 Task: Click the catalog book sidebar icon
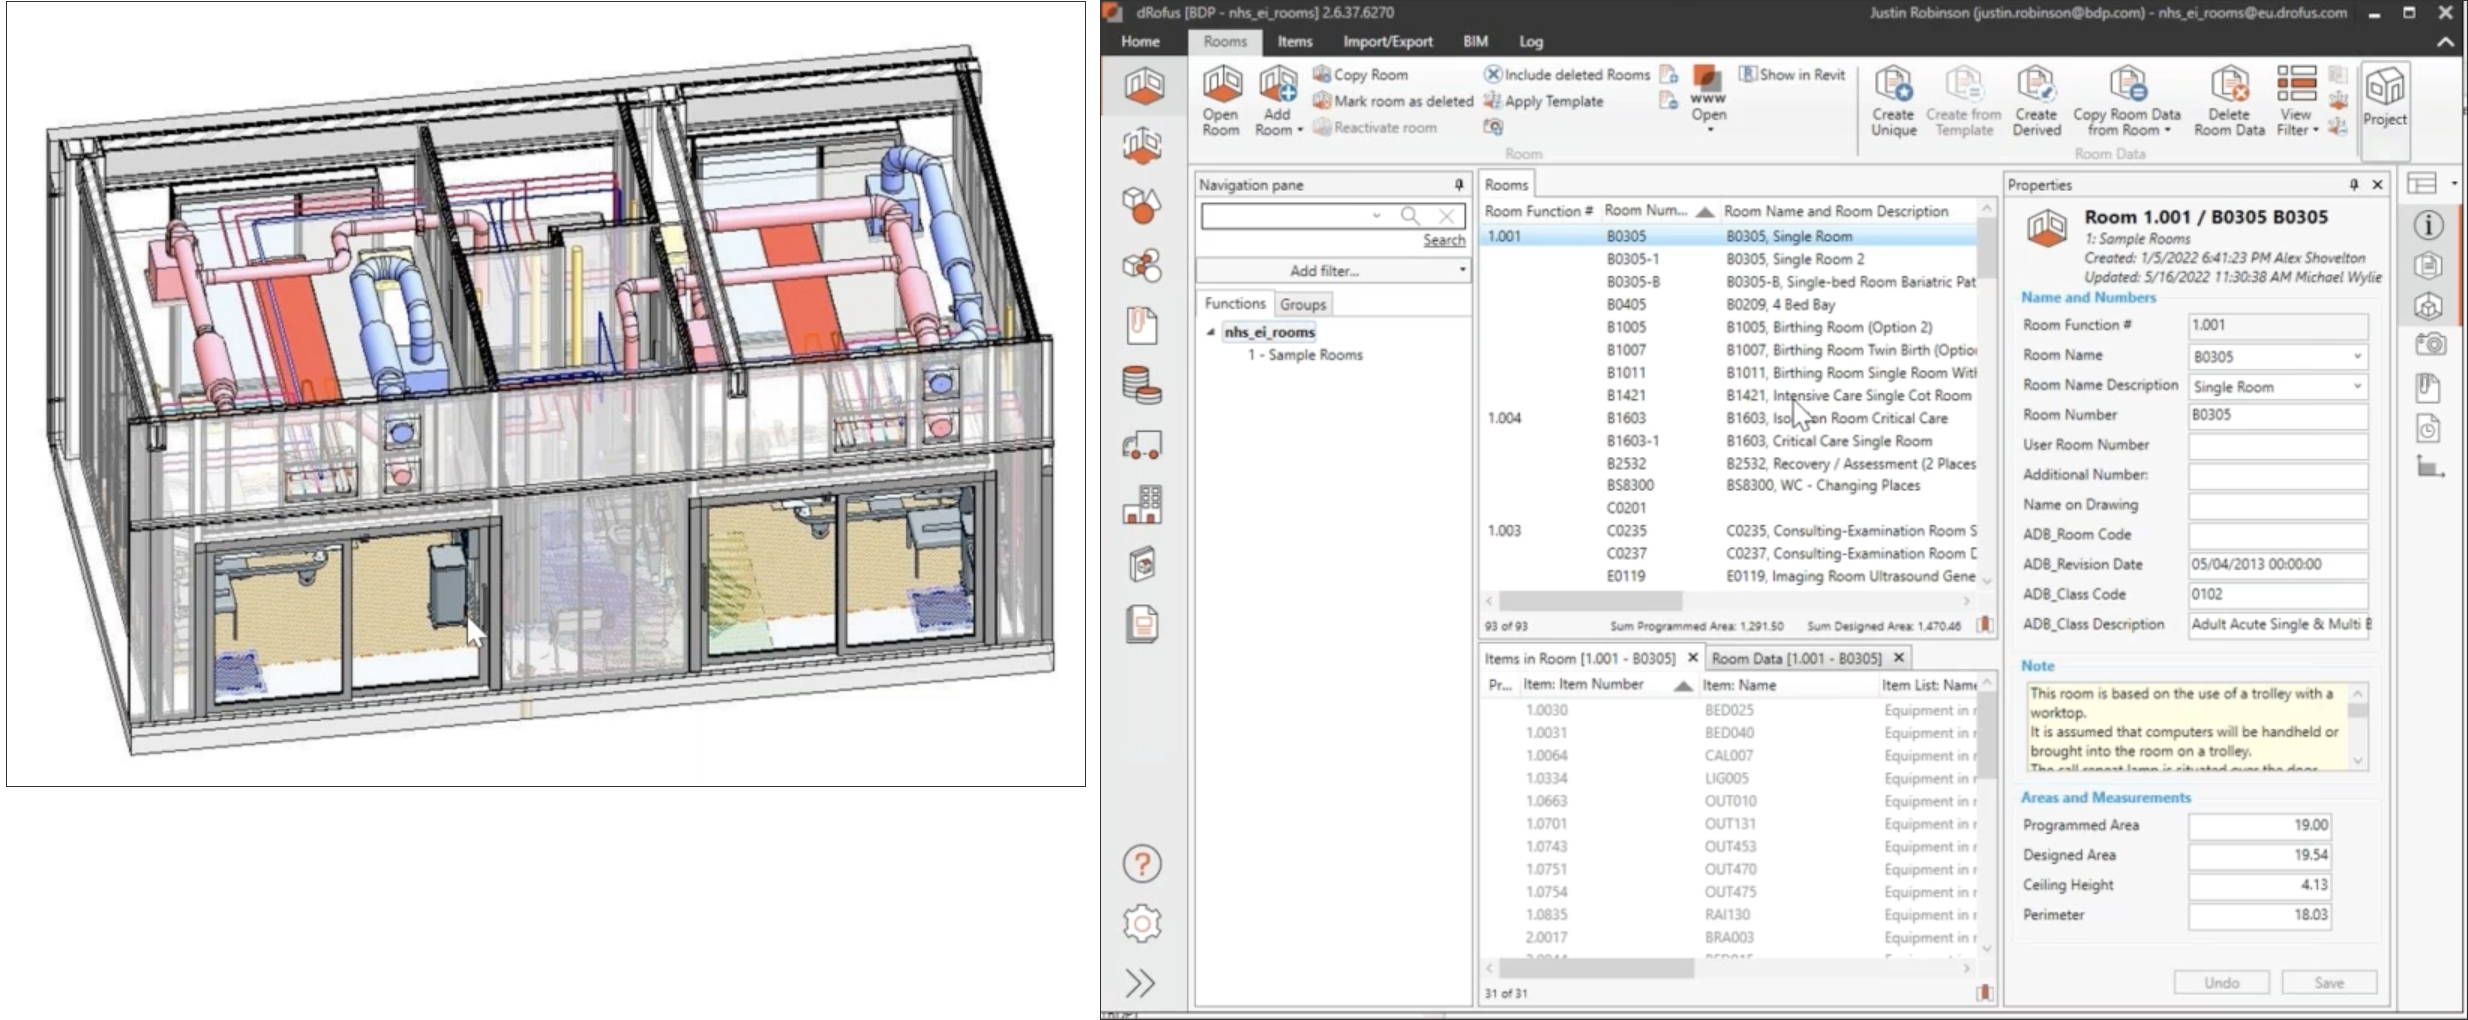coord(1143,565)
